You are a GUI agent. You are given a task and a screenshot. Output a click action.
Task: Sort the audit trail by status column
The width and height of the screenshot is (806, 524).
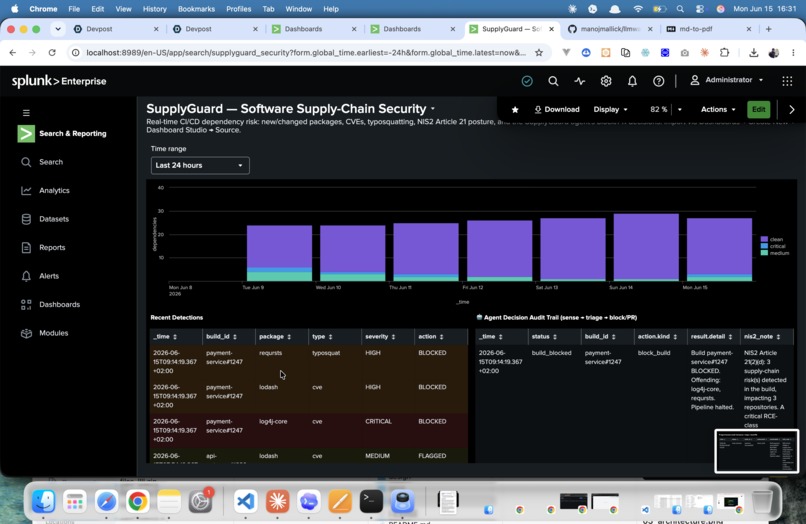tap(544, 337)
